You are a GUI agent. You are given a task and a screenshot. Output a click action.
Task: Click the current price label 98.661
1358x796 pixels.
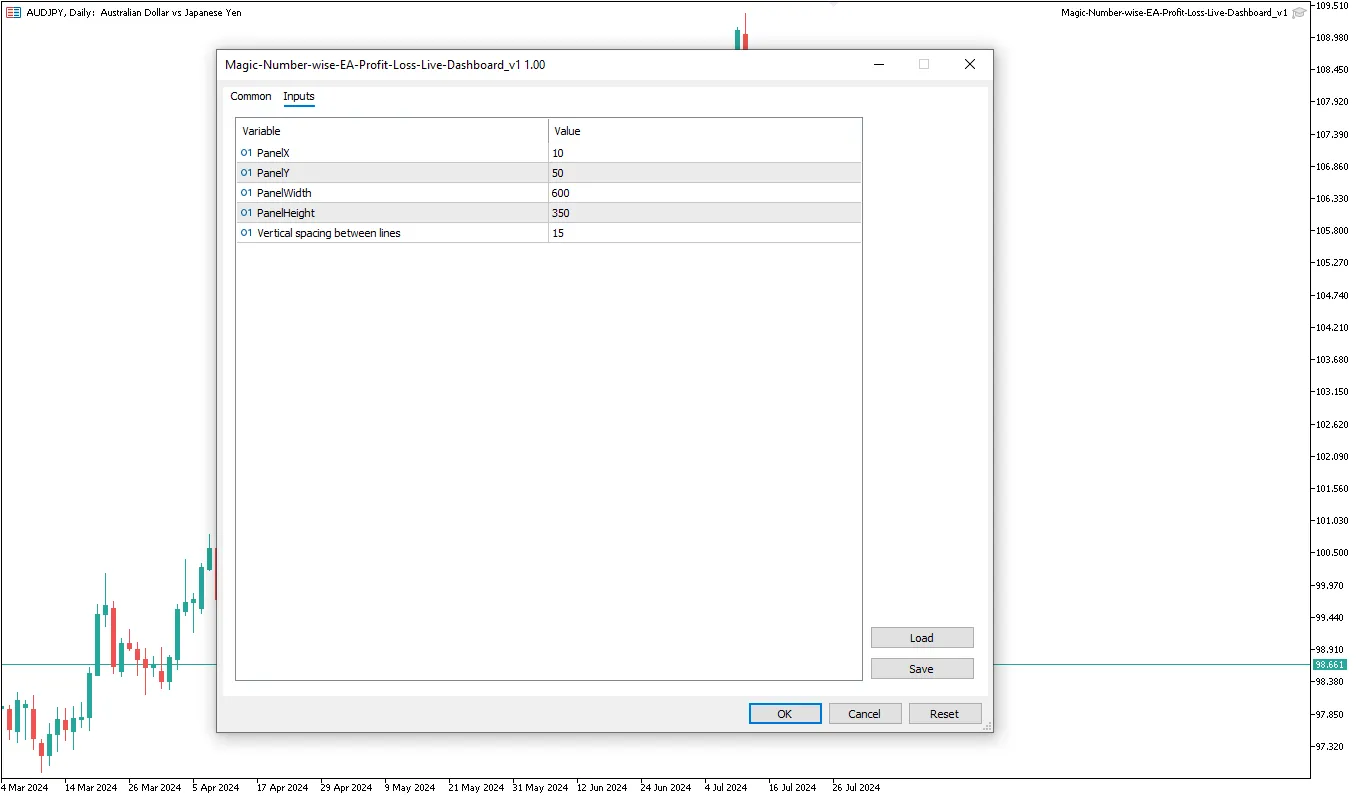pos(1330,664)
